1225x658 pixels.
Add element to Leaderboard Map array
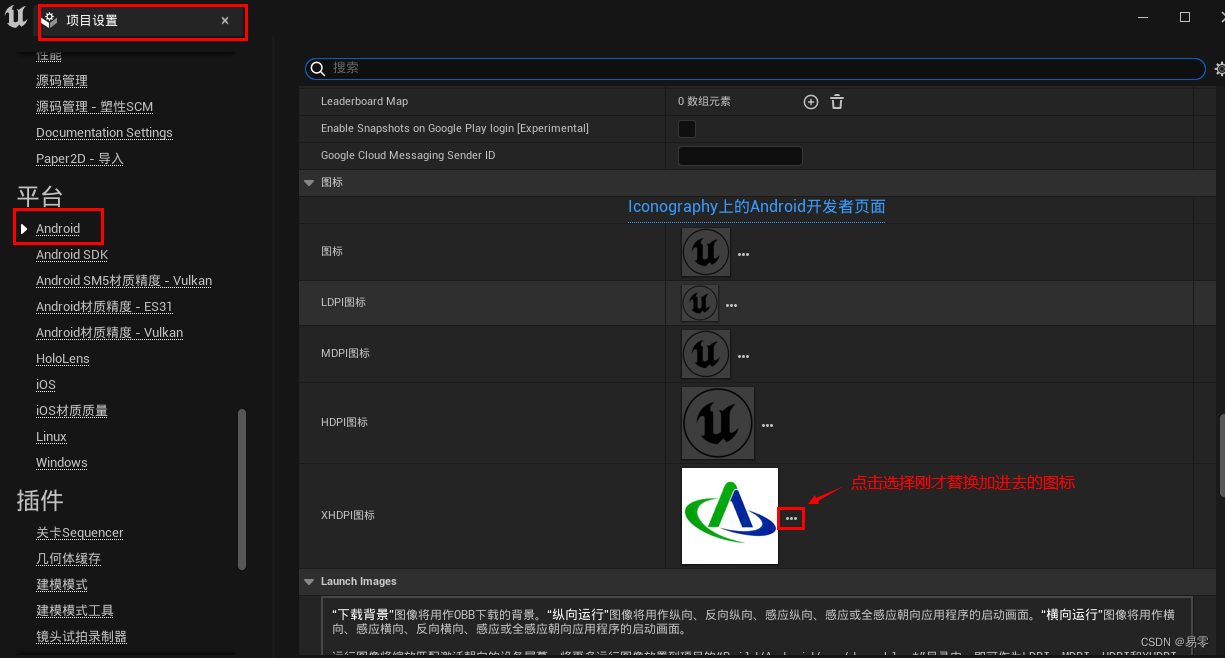tap(810, 101)
